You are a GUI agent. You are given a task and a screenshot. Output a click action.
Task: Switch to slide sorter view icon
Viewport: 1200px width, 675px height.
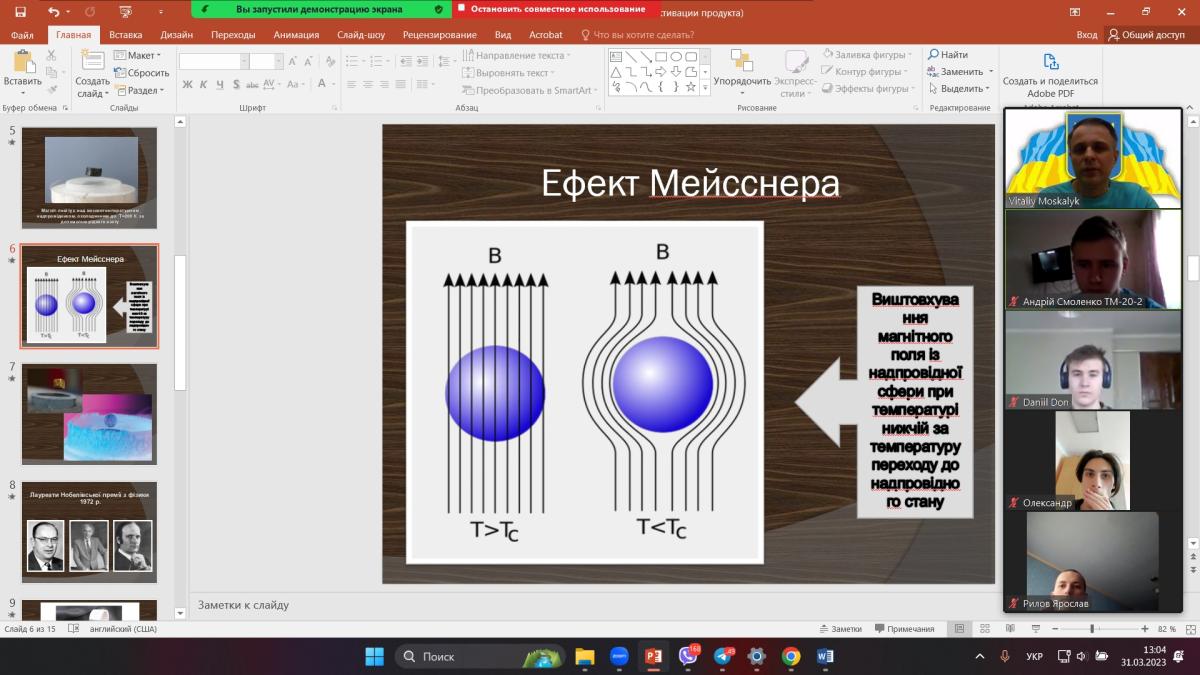tap(985, 629)
